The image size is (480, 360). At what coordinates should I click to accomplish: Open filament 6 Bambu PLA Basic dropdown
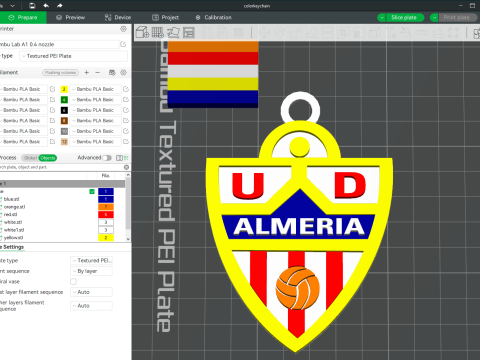[95, 110]
